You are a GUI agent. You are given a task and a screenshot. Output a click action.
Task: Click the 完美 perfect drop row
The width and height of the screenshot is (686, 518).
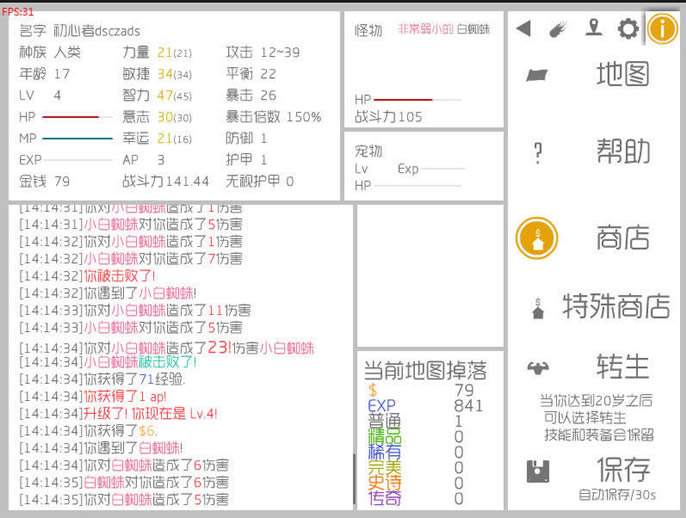pos(415,468)
